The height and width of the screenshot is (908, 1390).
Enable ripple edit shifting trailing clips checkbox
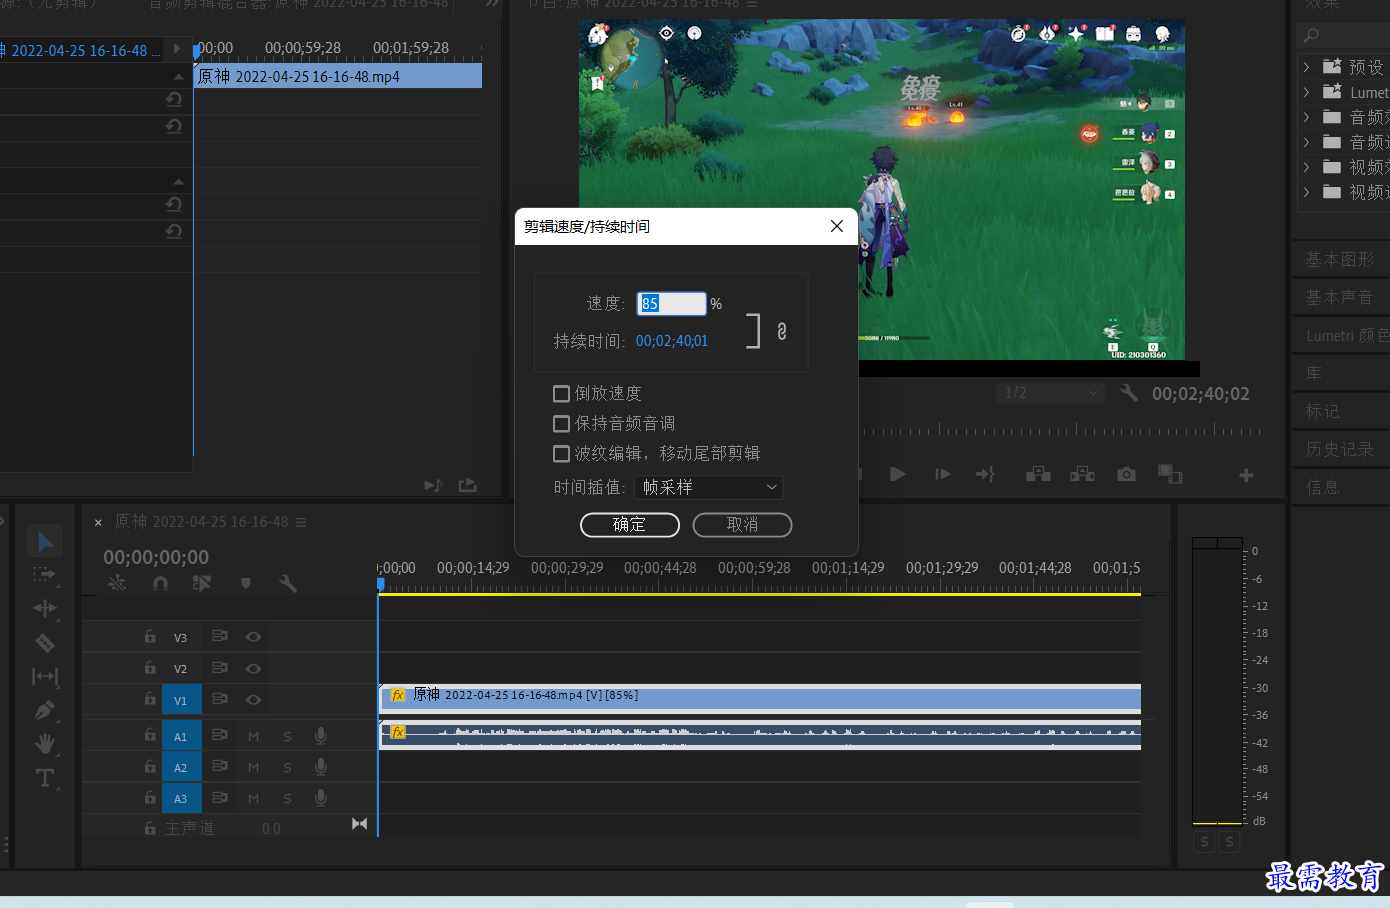point(562,454)
